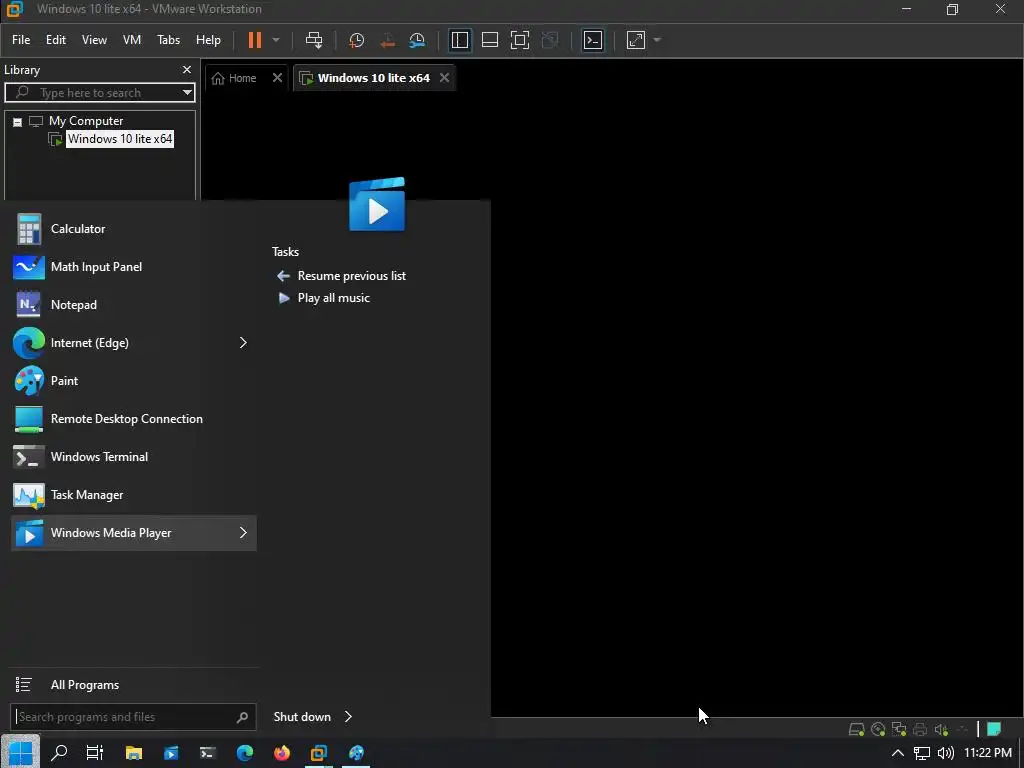Launch Notepad from the Start menu
Screen dimensions: 1024x768
[133, 304]
